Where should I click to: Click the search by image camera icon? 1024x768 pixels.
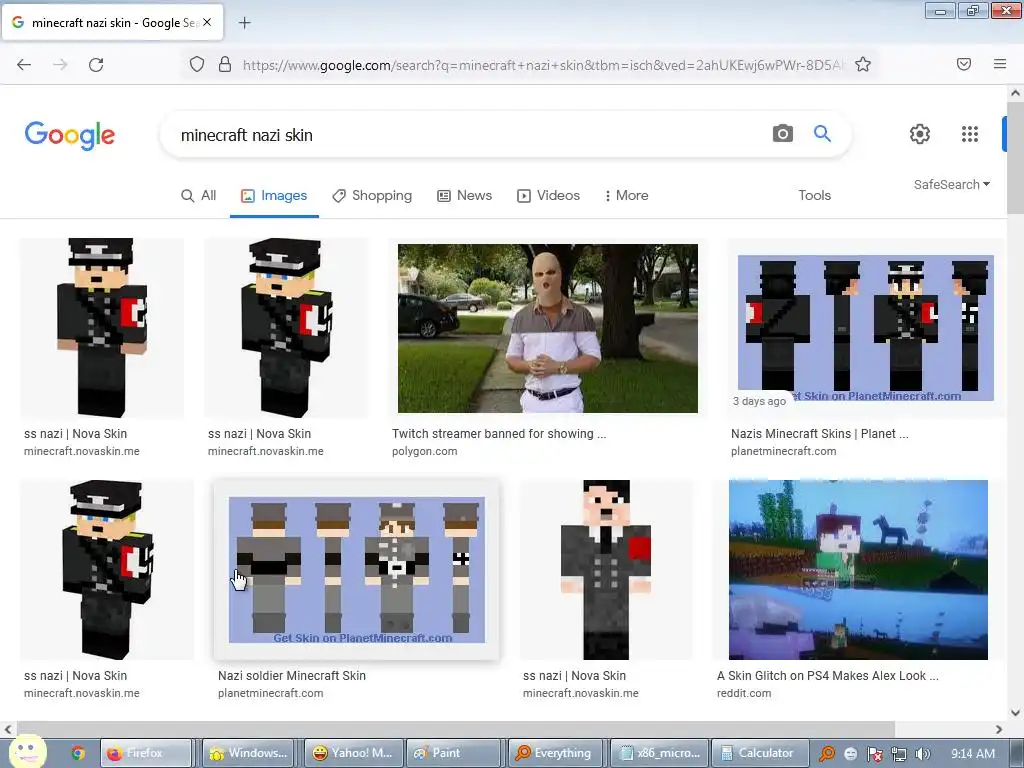coord(782,134)
